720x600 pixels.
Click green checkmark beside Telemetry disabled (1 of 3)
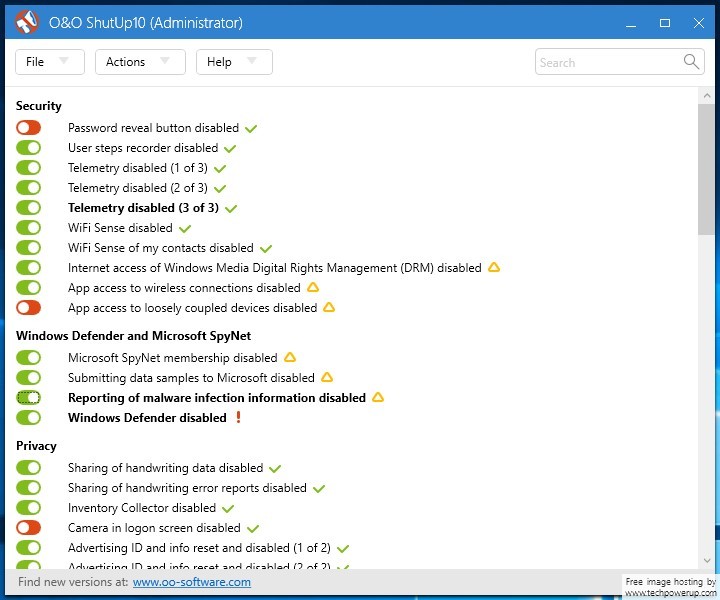coord(220,168)
